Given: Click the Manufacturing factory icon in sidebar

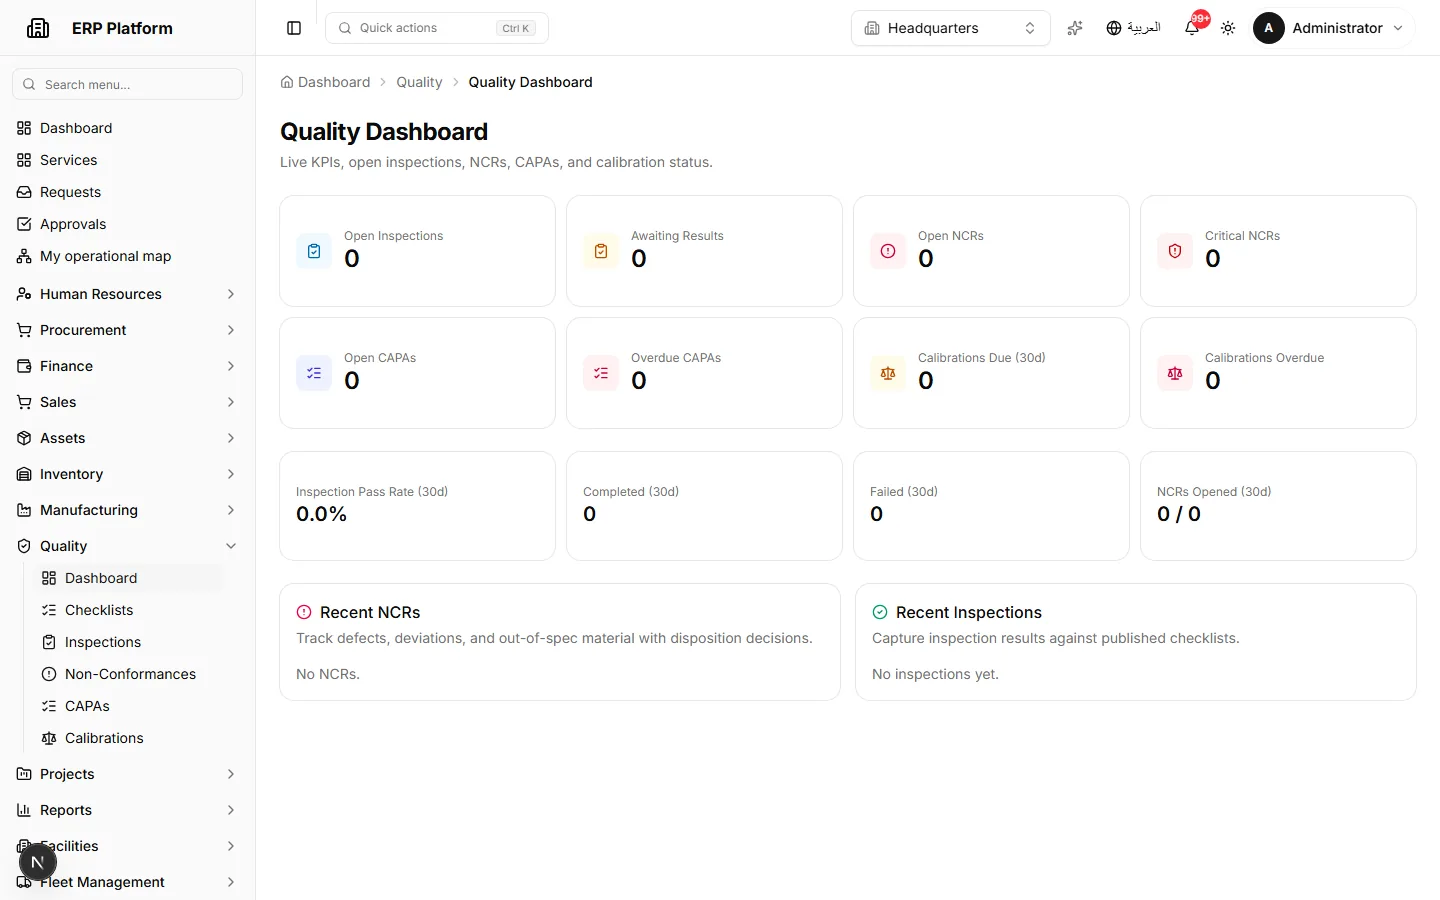Looking at the screenshot, I should click(x=24, y=510).
